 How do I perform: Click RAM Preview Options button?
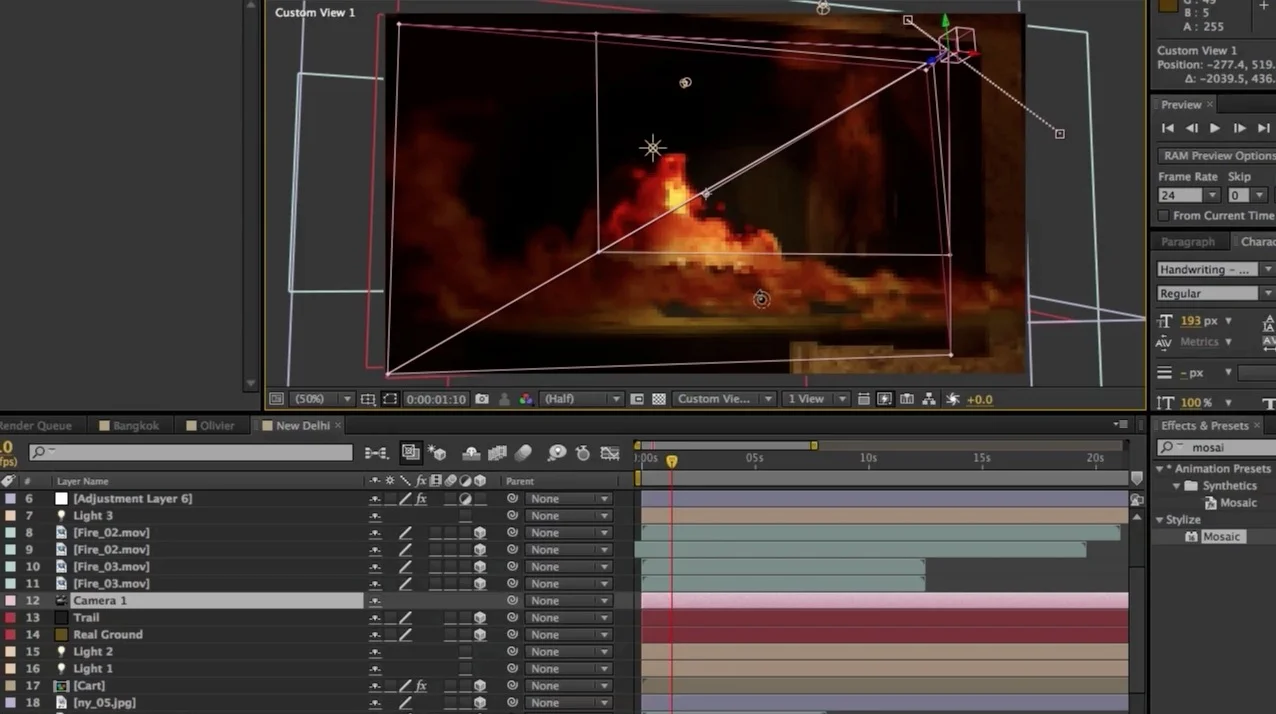click(1217, 156)
